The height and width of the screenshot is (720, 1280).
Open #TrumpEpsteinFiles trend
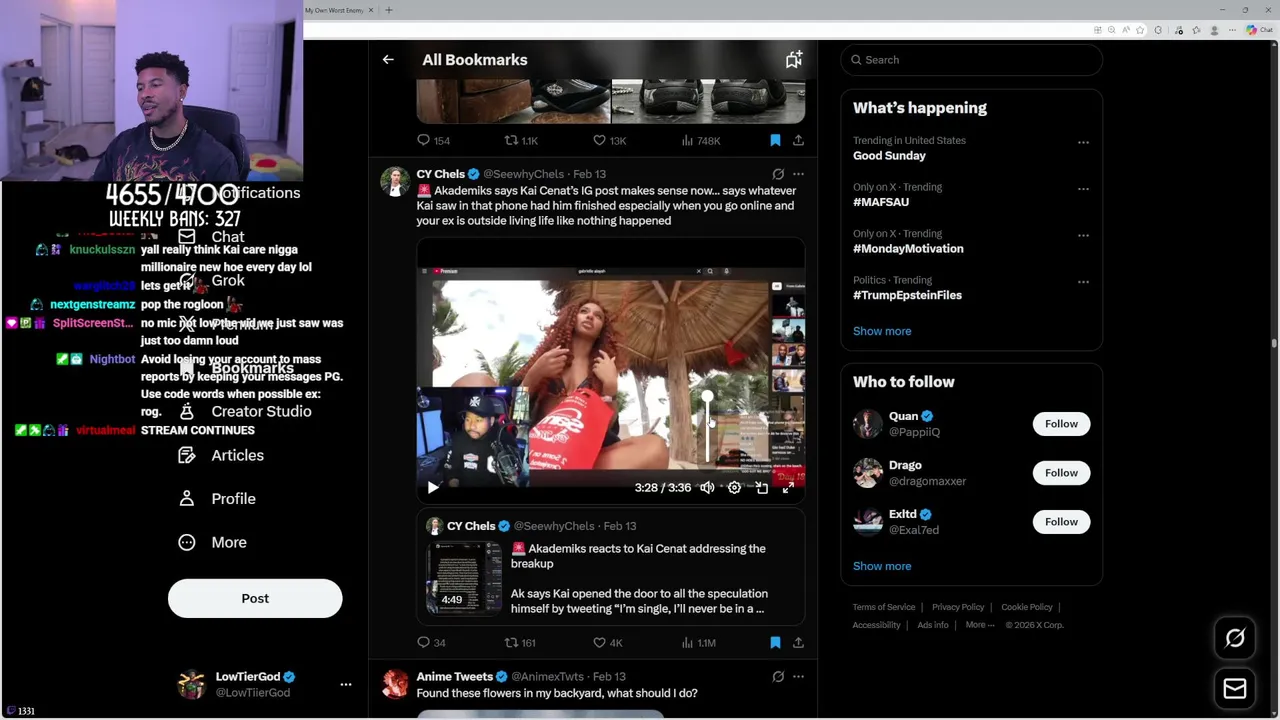click(x=907, y=296)
